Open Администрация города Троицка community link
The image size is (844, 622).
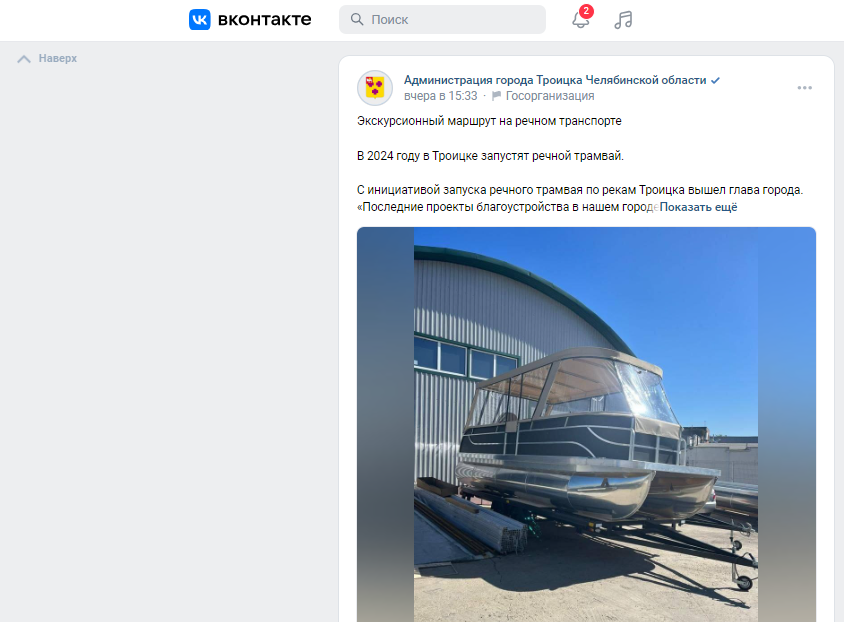tap(555, 80)
